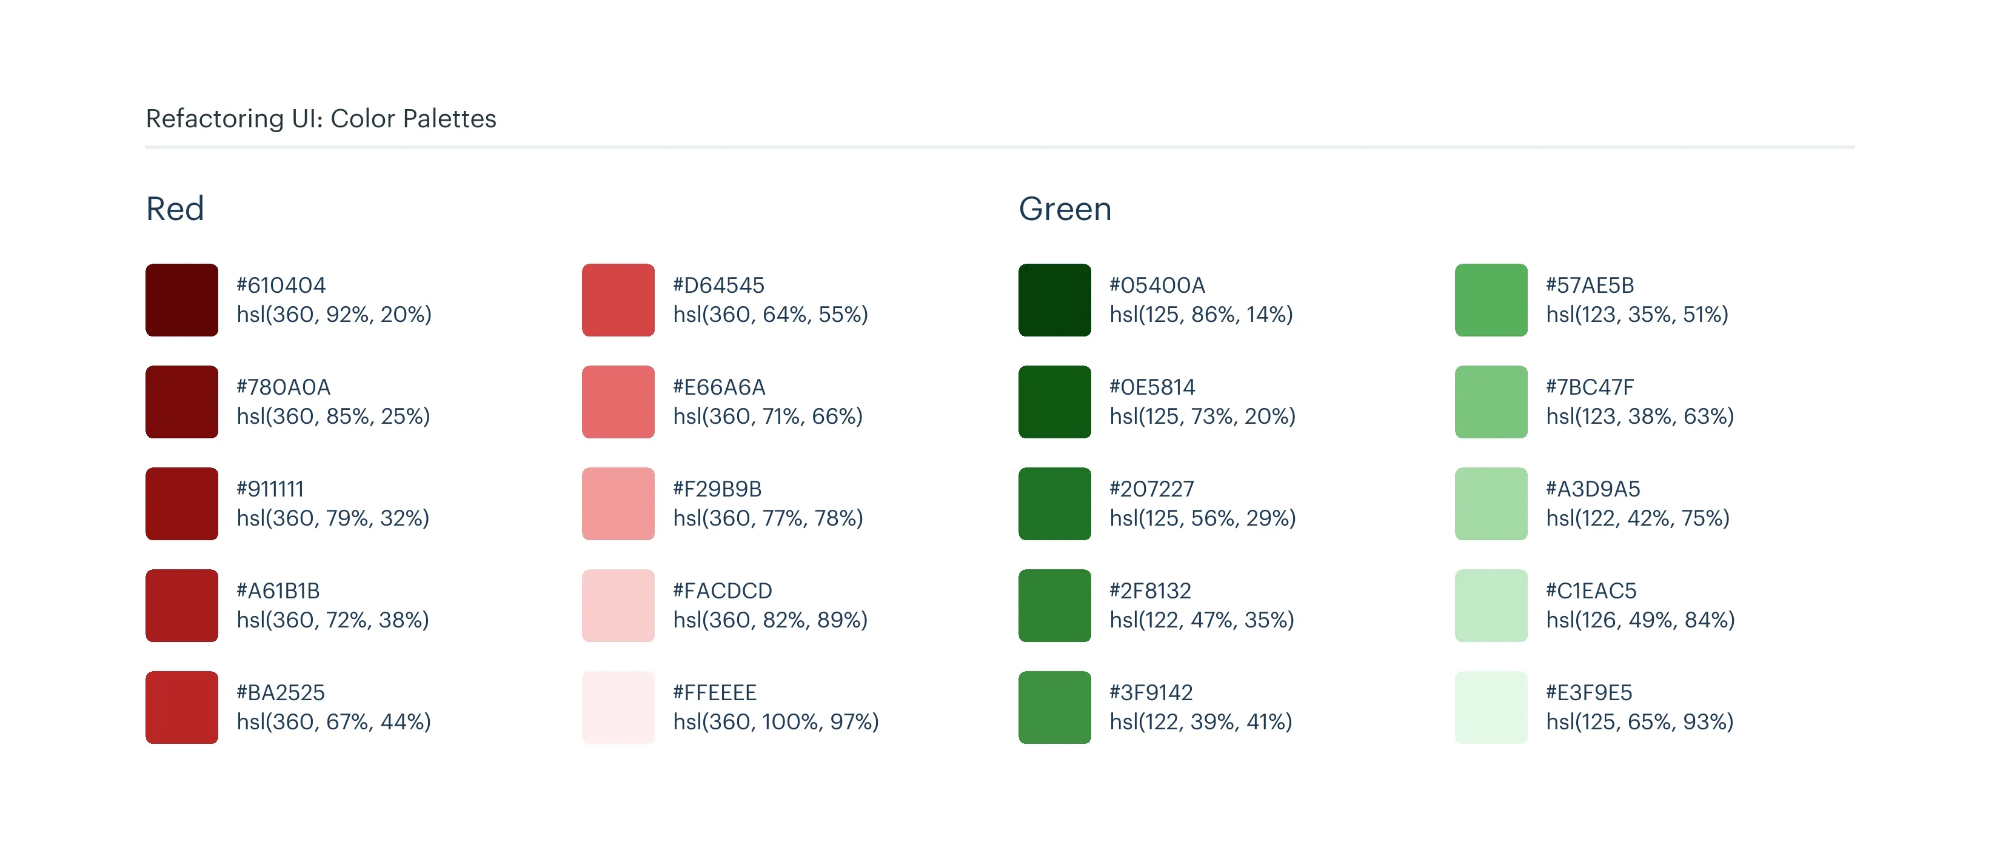The image size is (2000, 864).
Task: Select the #780A0A red swatch
Action: [182, 402]
